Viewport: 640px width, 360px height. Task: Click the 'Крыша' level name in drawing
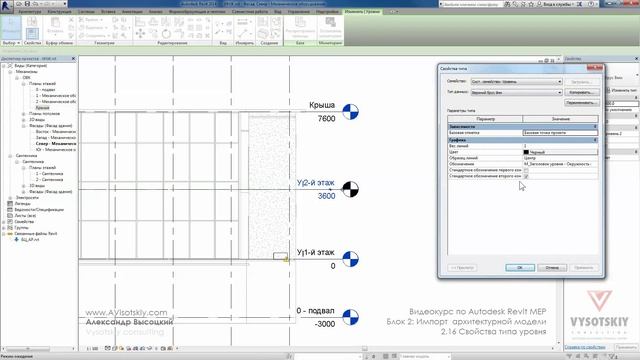(322, 105)
